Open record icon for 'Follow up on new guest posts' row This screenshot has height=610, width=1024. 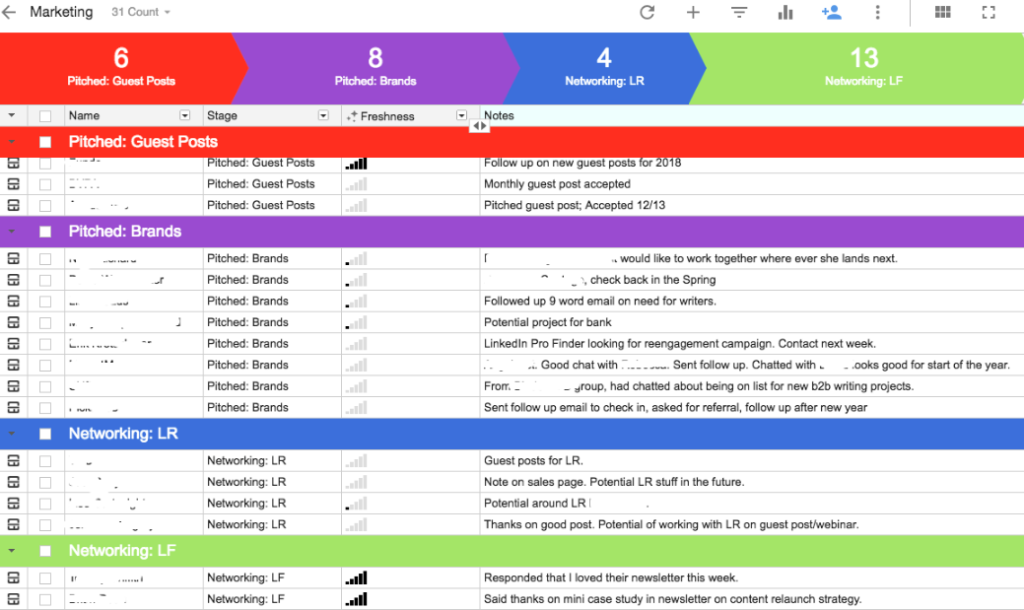tap(13, 163)
